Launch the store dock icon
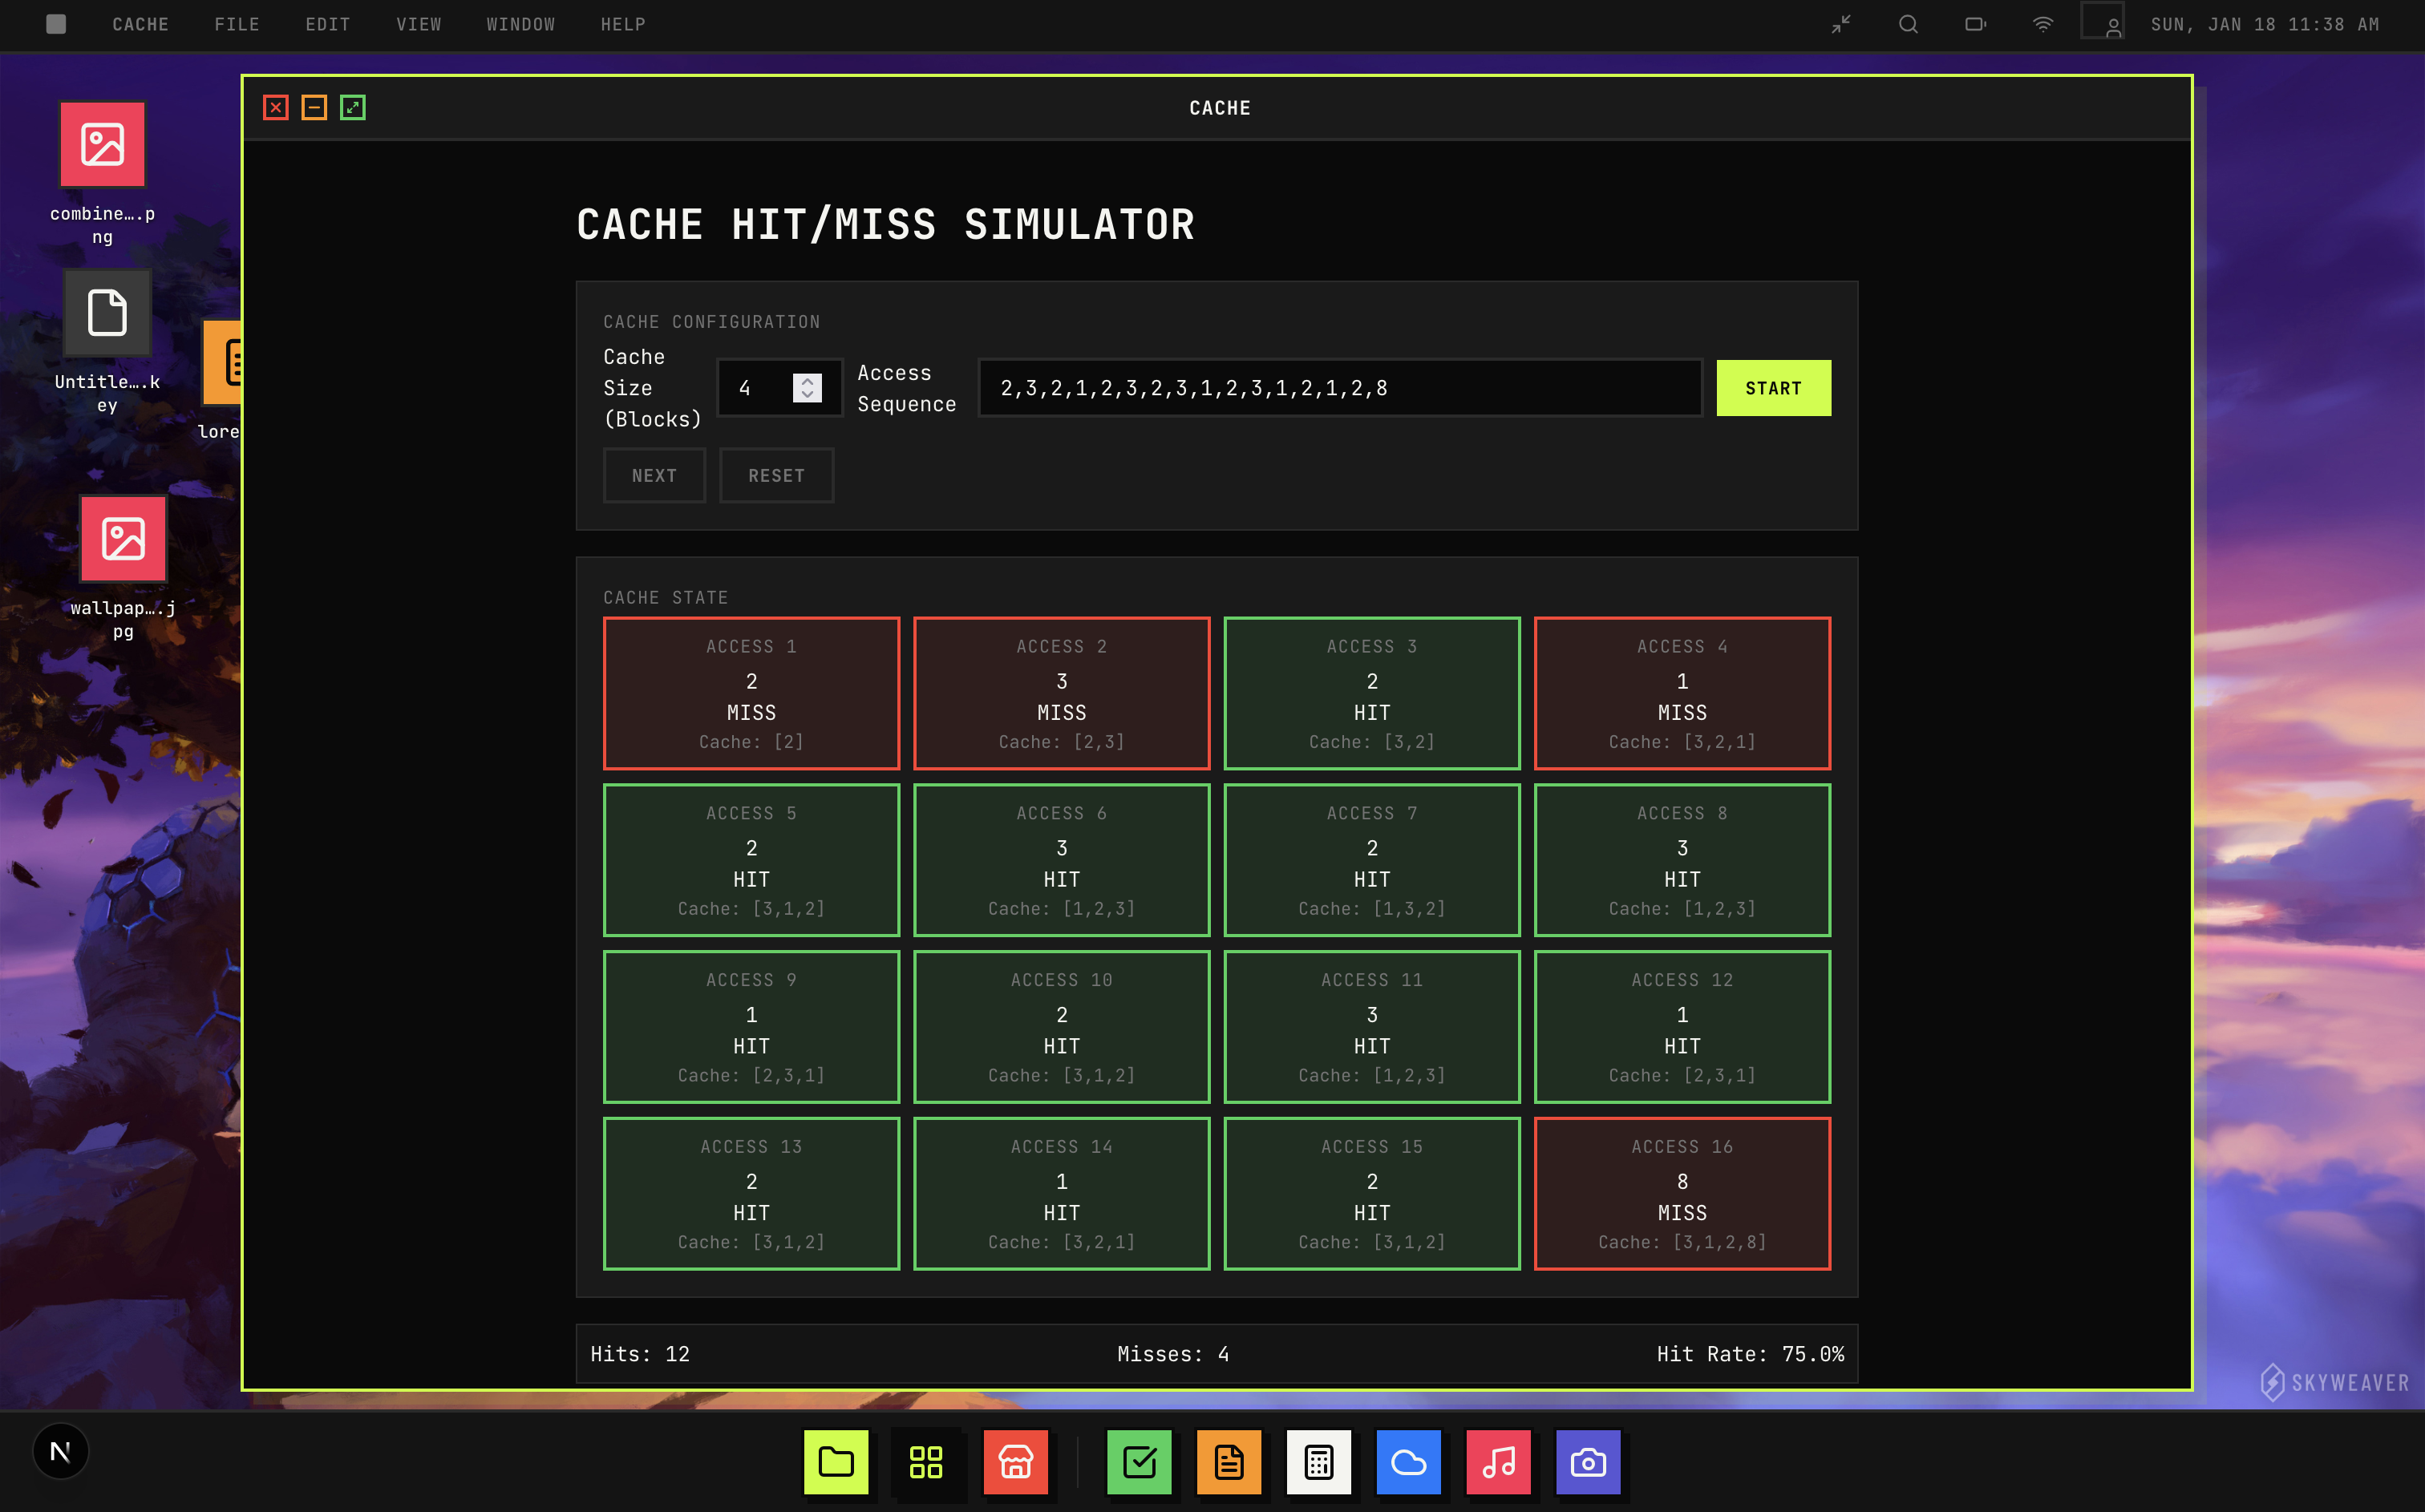Image resolution: width=2425 pixels, height=1512 pixels. coord(1016,1462)
